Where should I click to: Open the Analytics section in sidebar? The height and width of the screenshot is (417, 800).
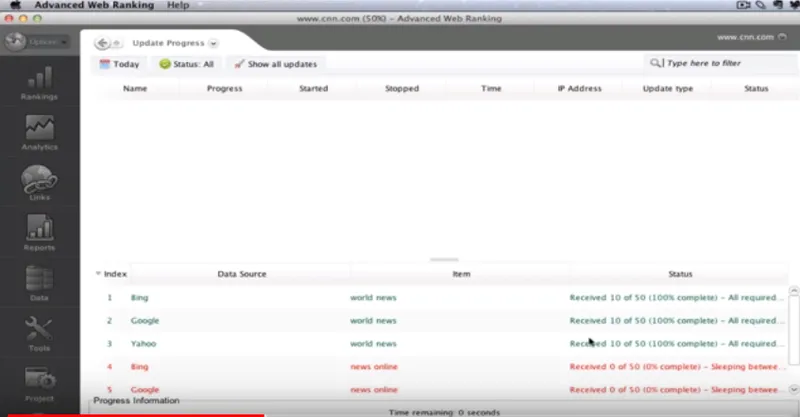pyautogui.click(x=39, y=132)
